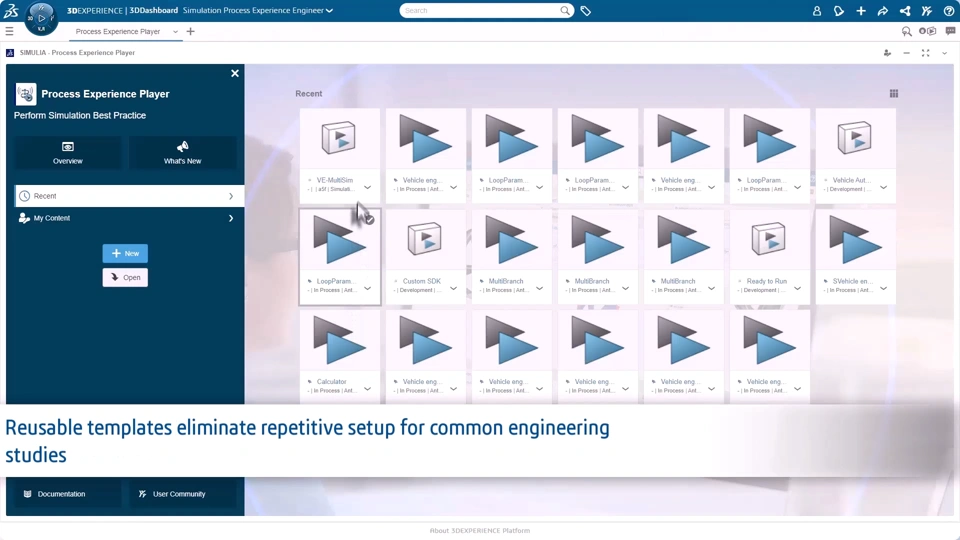Click About 3DEXPERIENCE Platform link
Viewport: 960px width, 540px height.
pyautogui.click(x=480, y=531)
